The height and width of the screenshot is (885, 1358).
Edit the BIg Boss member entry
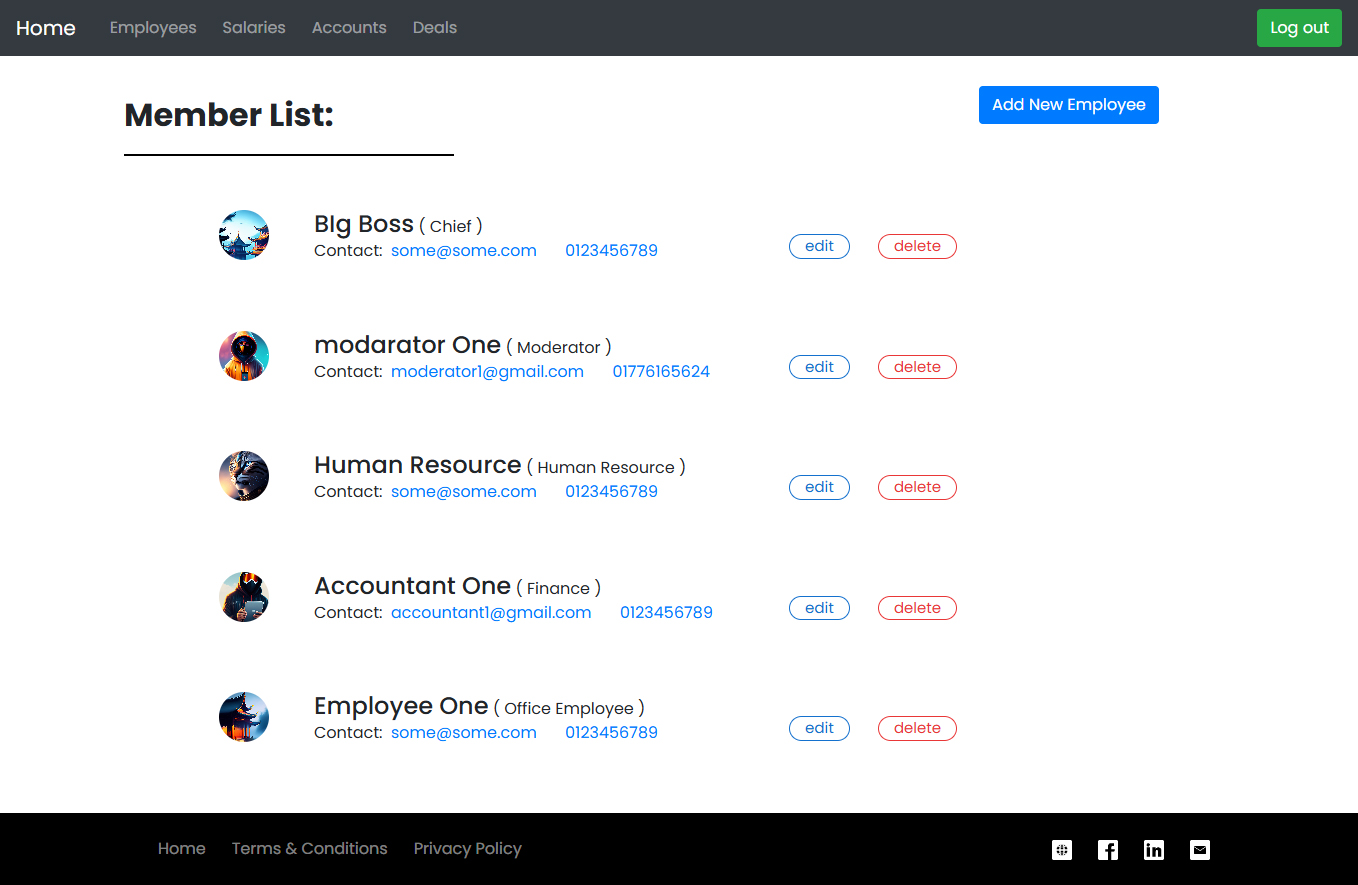pos(819,246)
